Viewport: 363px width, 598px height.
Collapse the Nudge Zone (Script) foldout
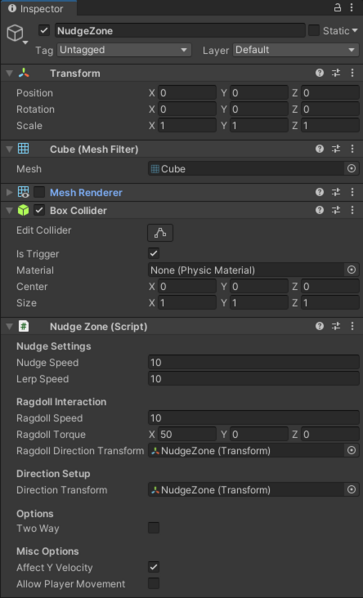tap(9, 326)
